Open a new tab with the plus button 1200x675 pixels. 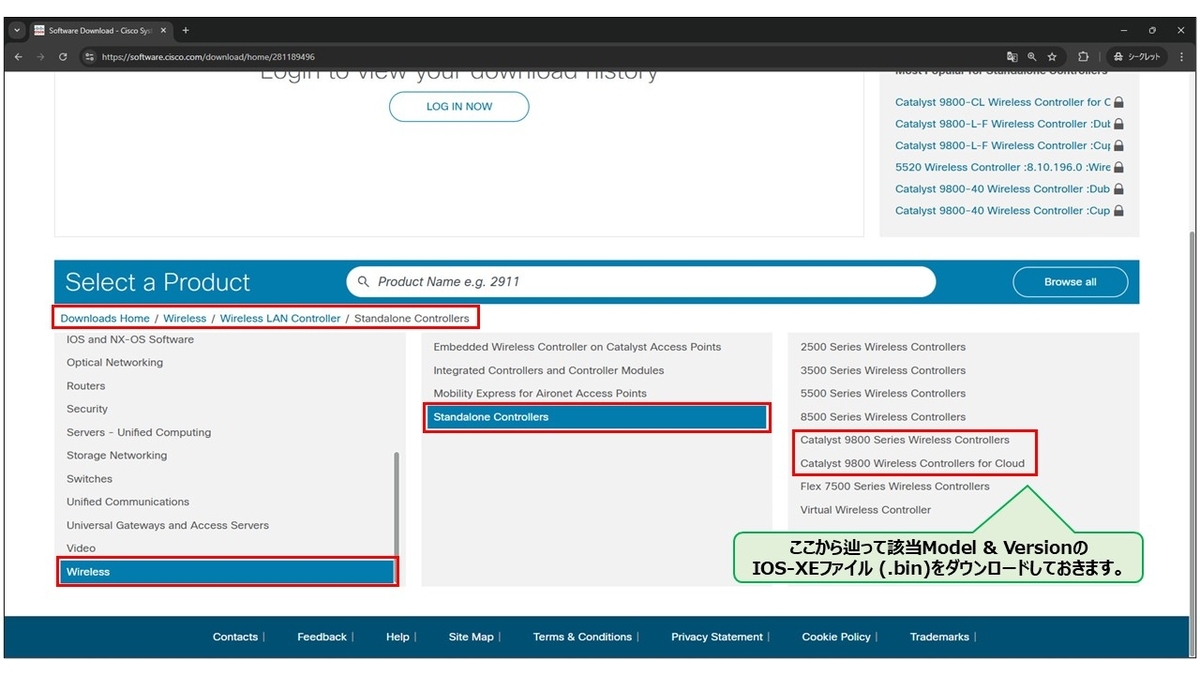[x=186, y=30]
